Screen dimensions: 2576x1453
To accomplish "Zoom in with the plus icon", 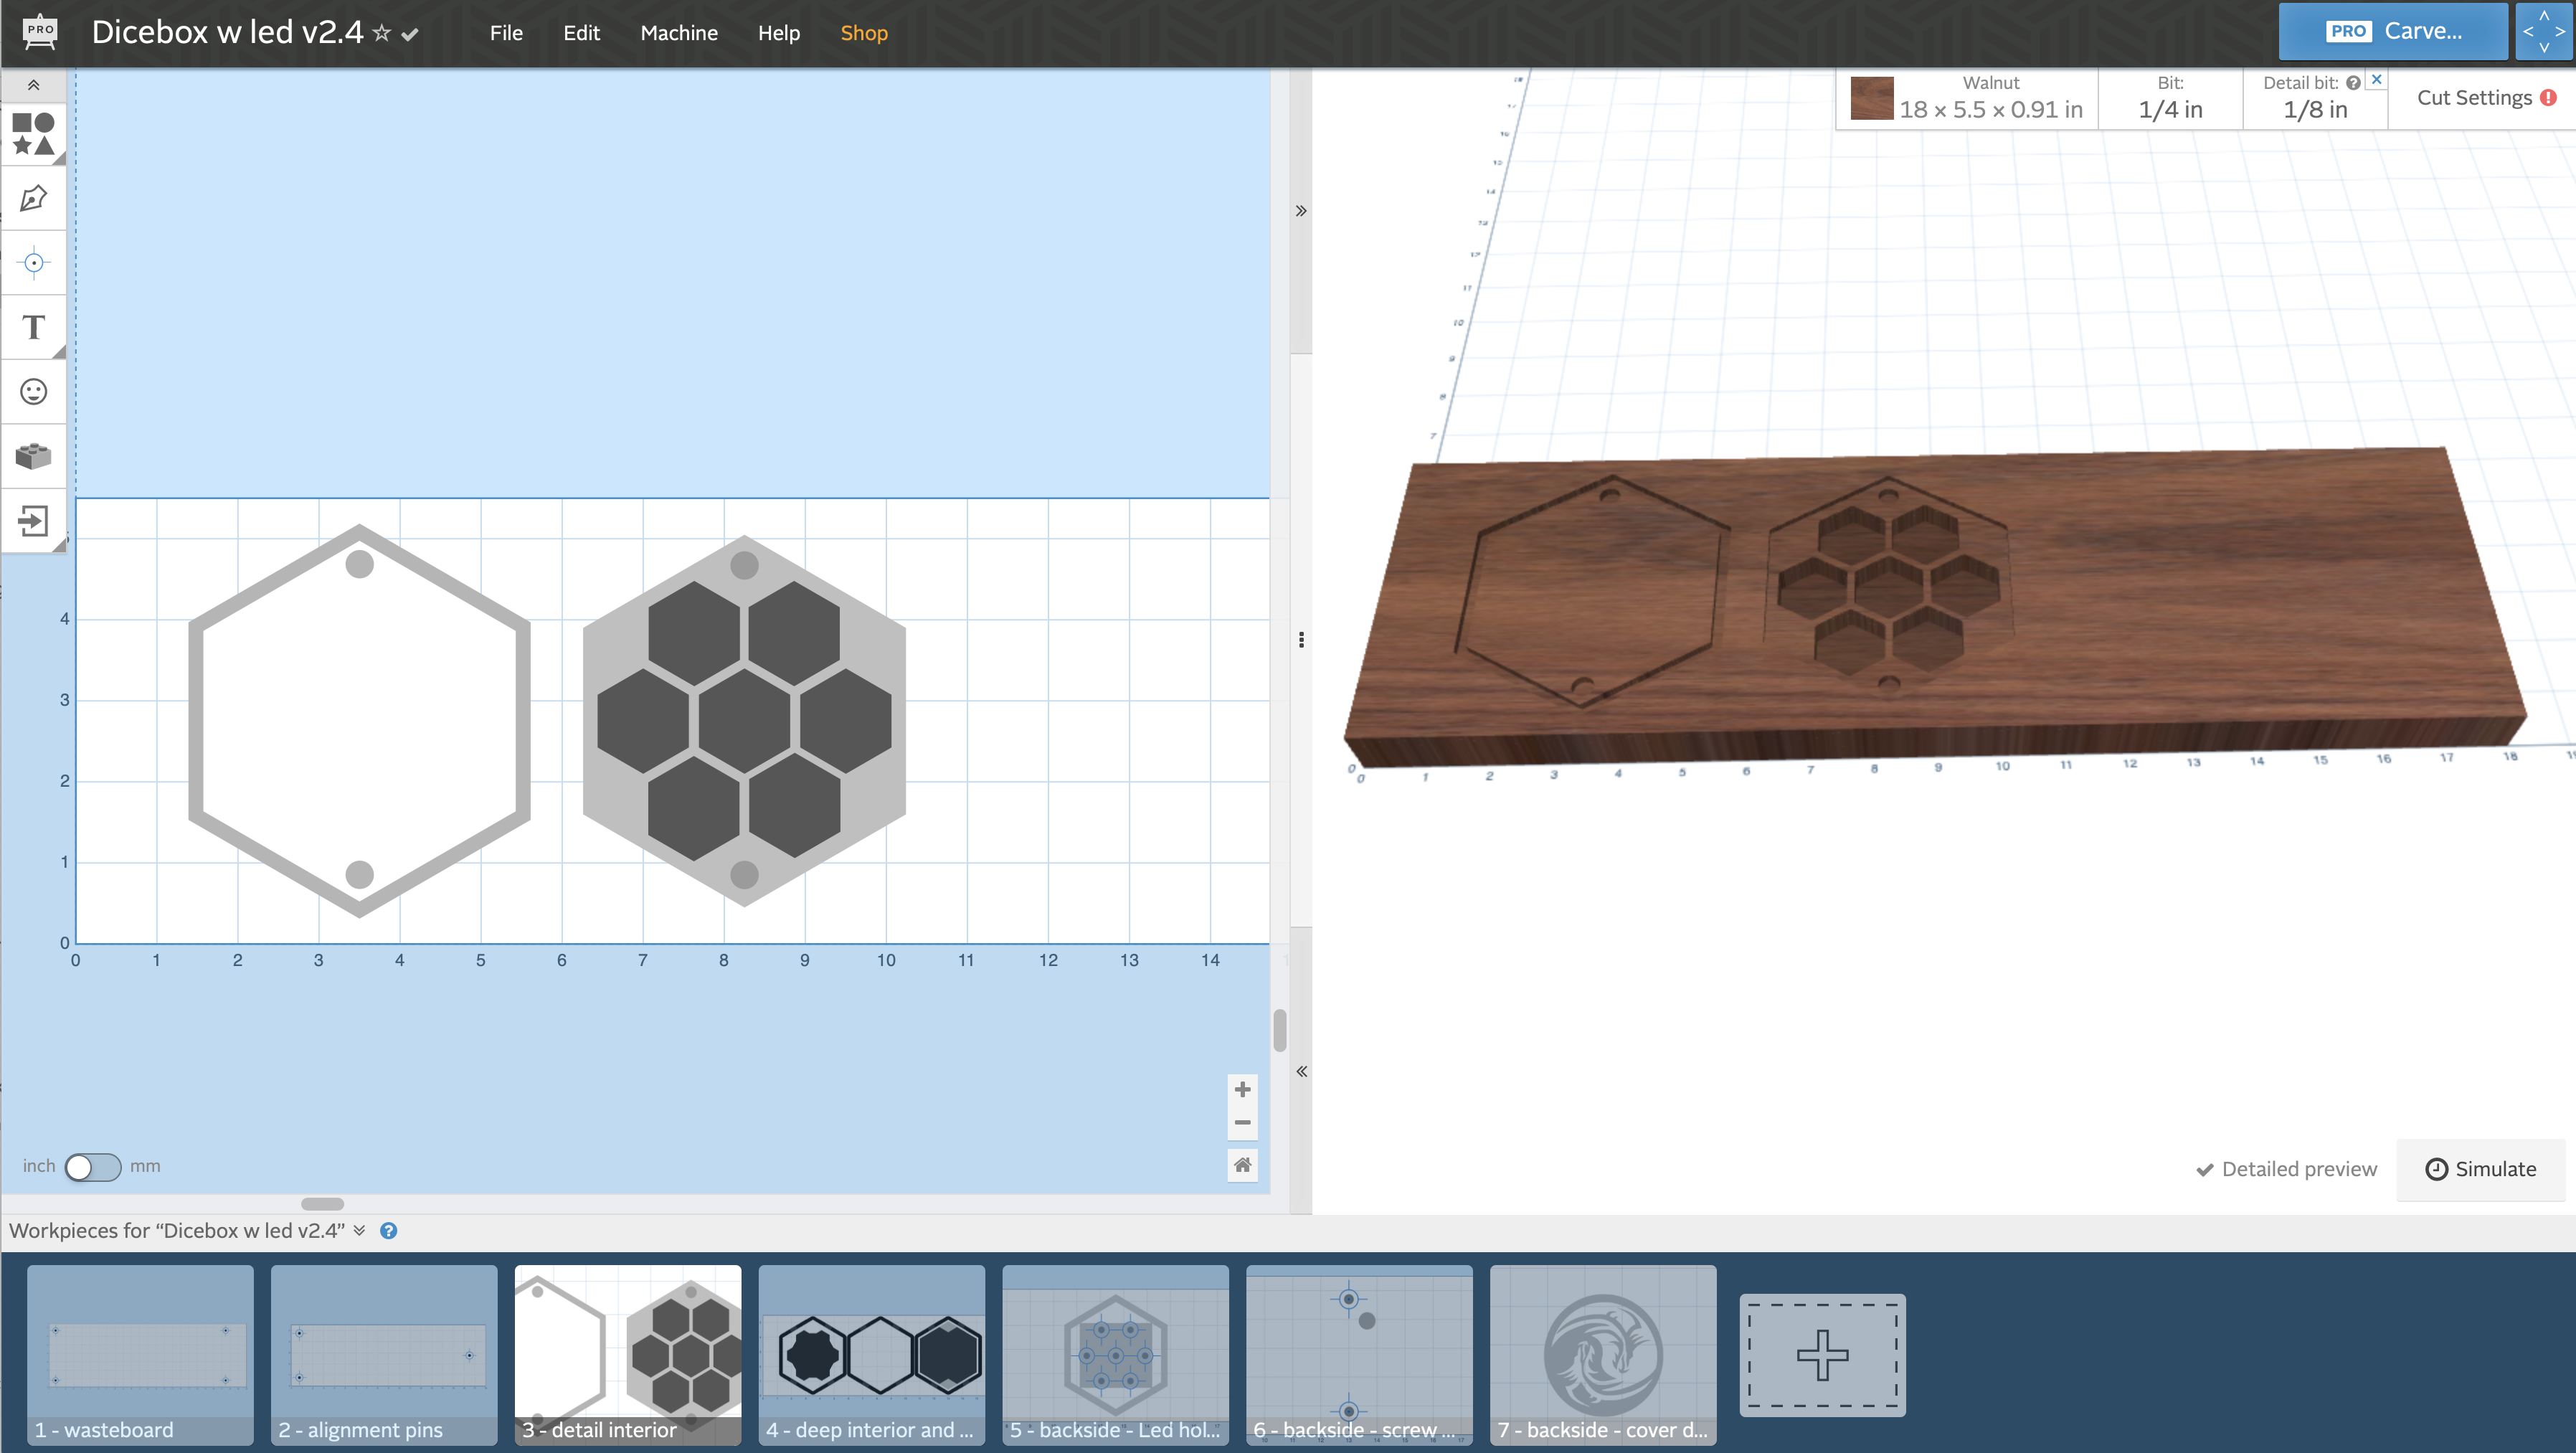I will pyautogui.click(x=1242, y=1089).
